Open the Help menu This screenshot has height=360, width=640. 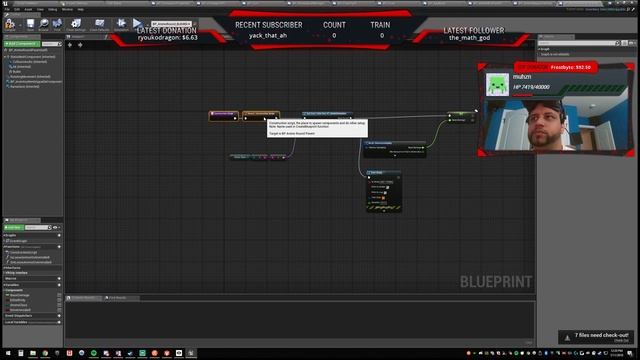tap(80, 9)
